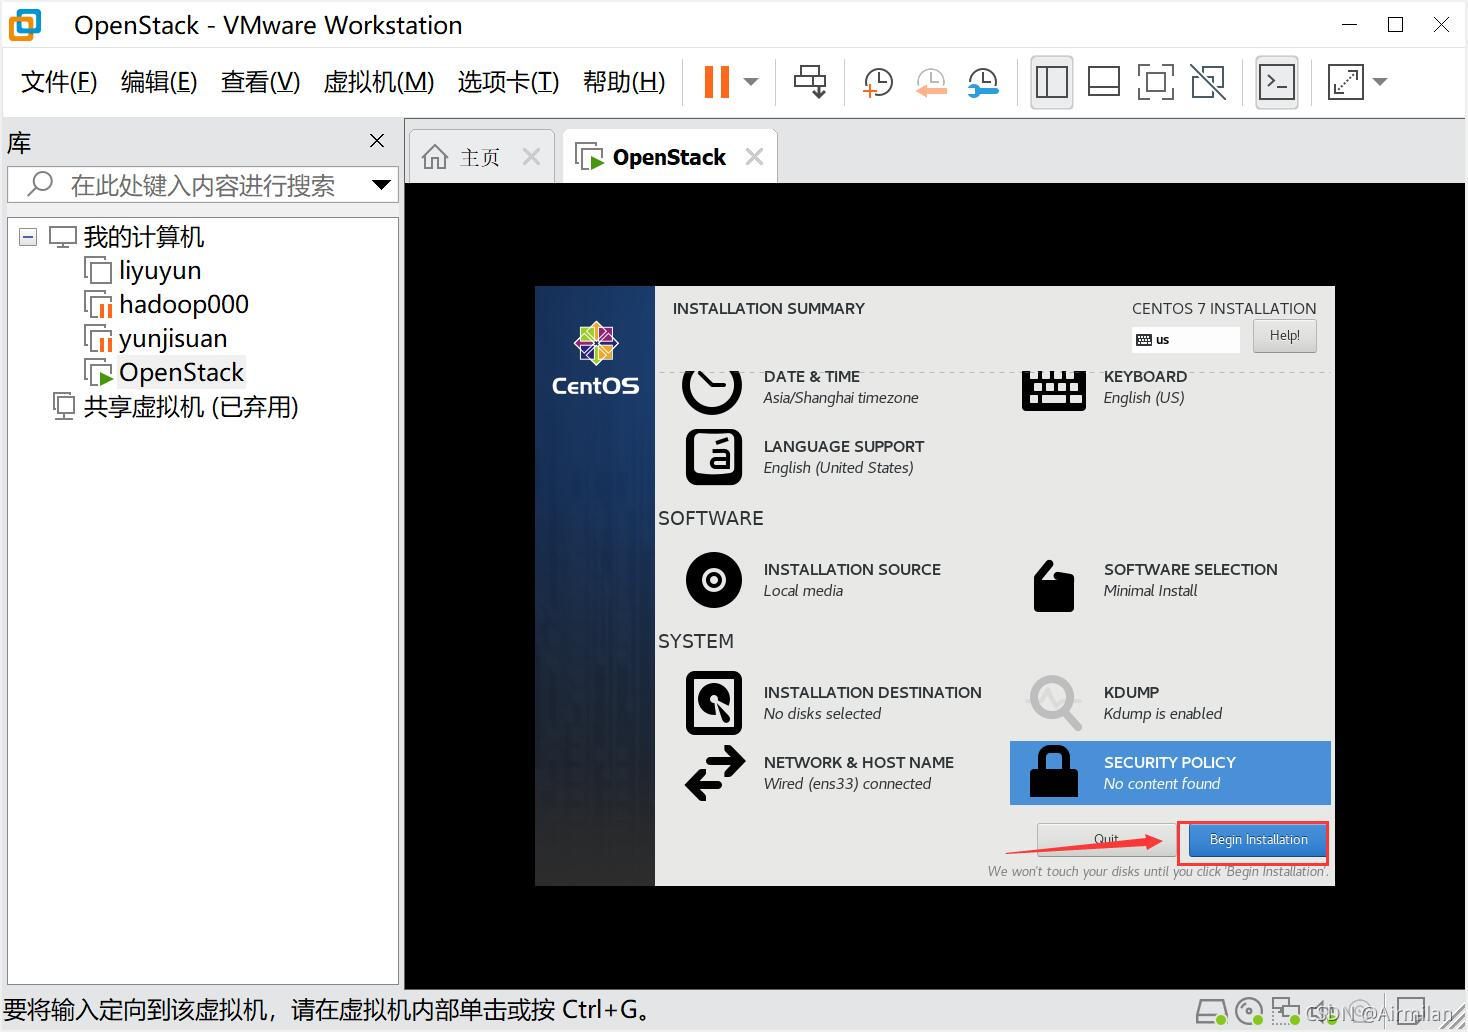Image resolution: width=1468 pixels, height=1032 pixels.
Task: Open the 帮助(H) menu
Action: [x=624, y=82]
